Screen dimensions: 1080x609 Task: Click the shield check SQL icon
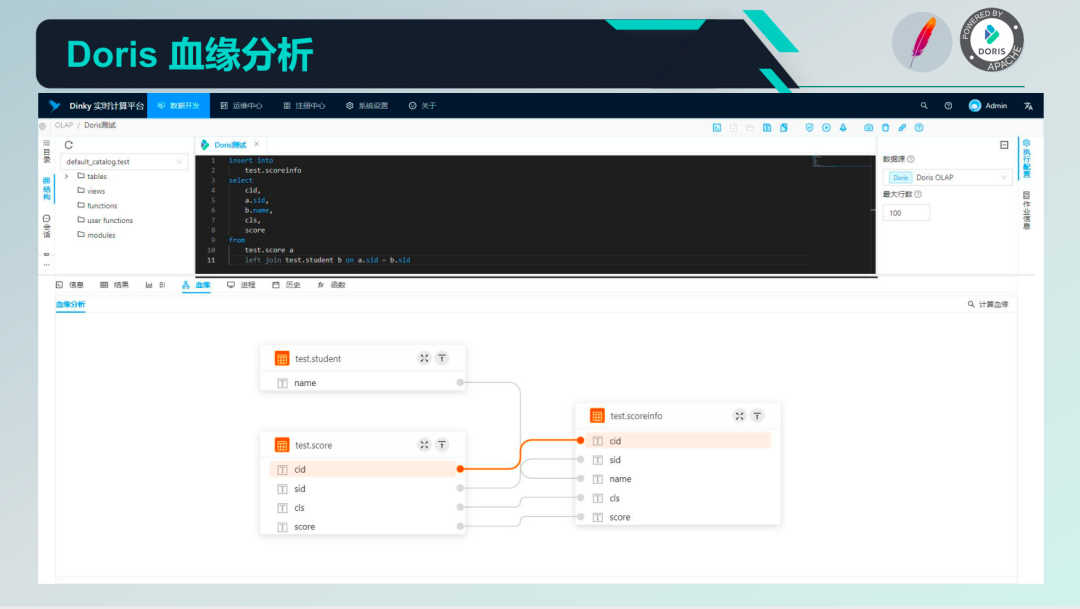pyautogui.click(x=809, y=127)
